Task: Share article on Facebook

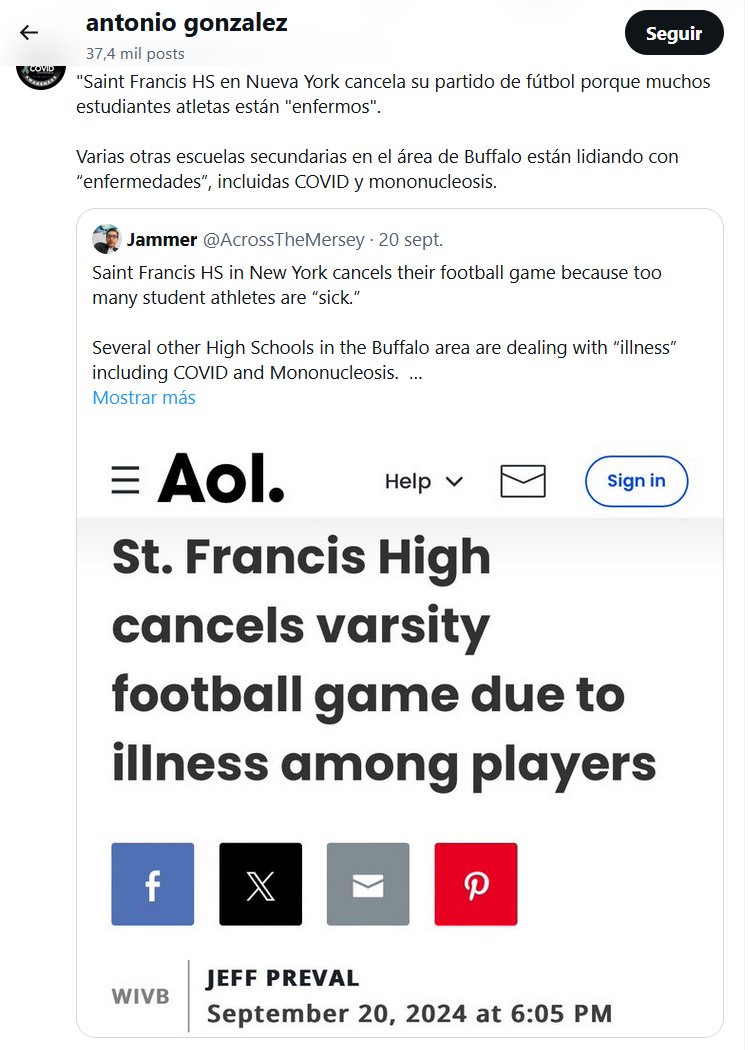Action: tap(153, 884)
